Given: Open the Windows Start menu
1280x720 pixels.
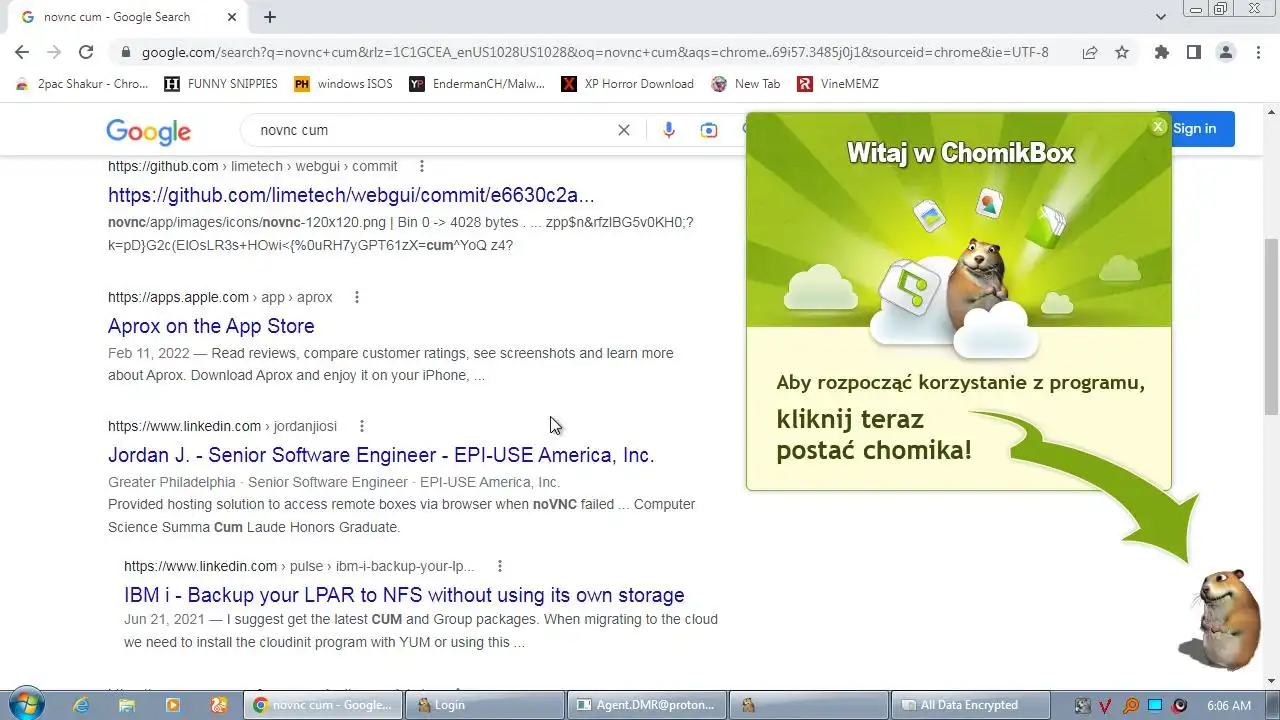Looking at the screenshot, I should pyautogui.click(x=25, y=705).
